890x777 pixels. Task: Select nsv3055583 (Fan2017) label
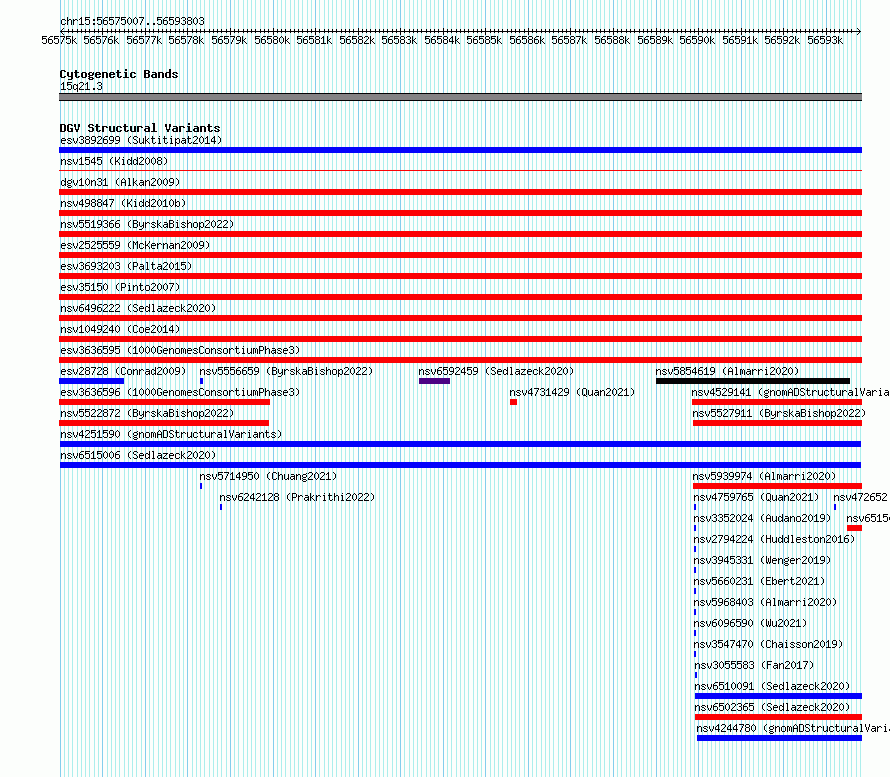pos(754,665)
